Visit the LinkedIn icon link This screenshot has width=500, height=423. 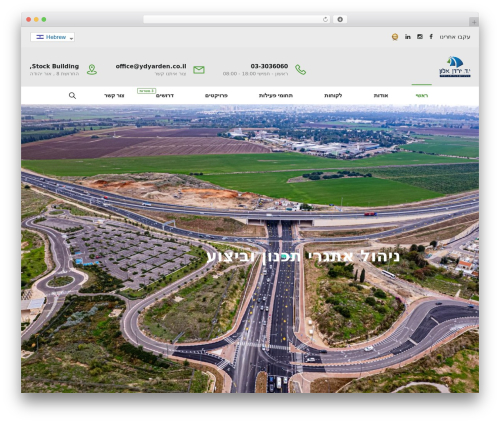tap(408, 36)
